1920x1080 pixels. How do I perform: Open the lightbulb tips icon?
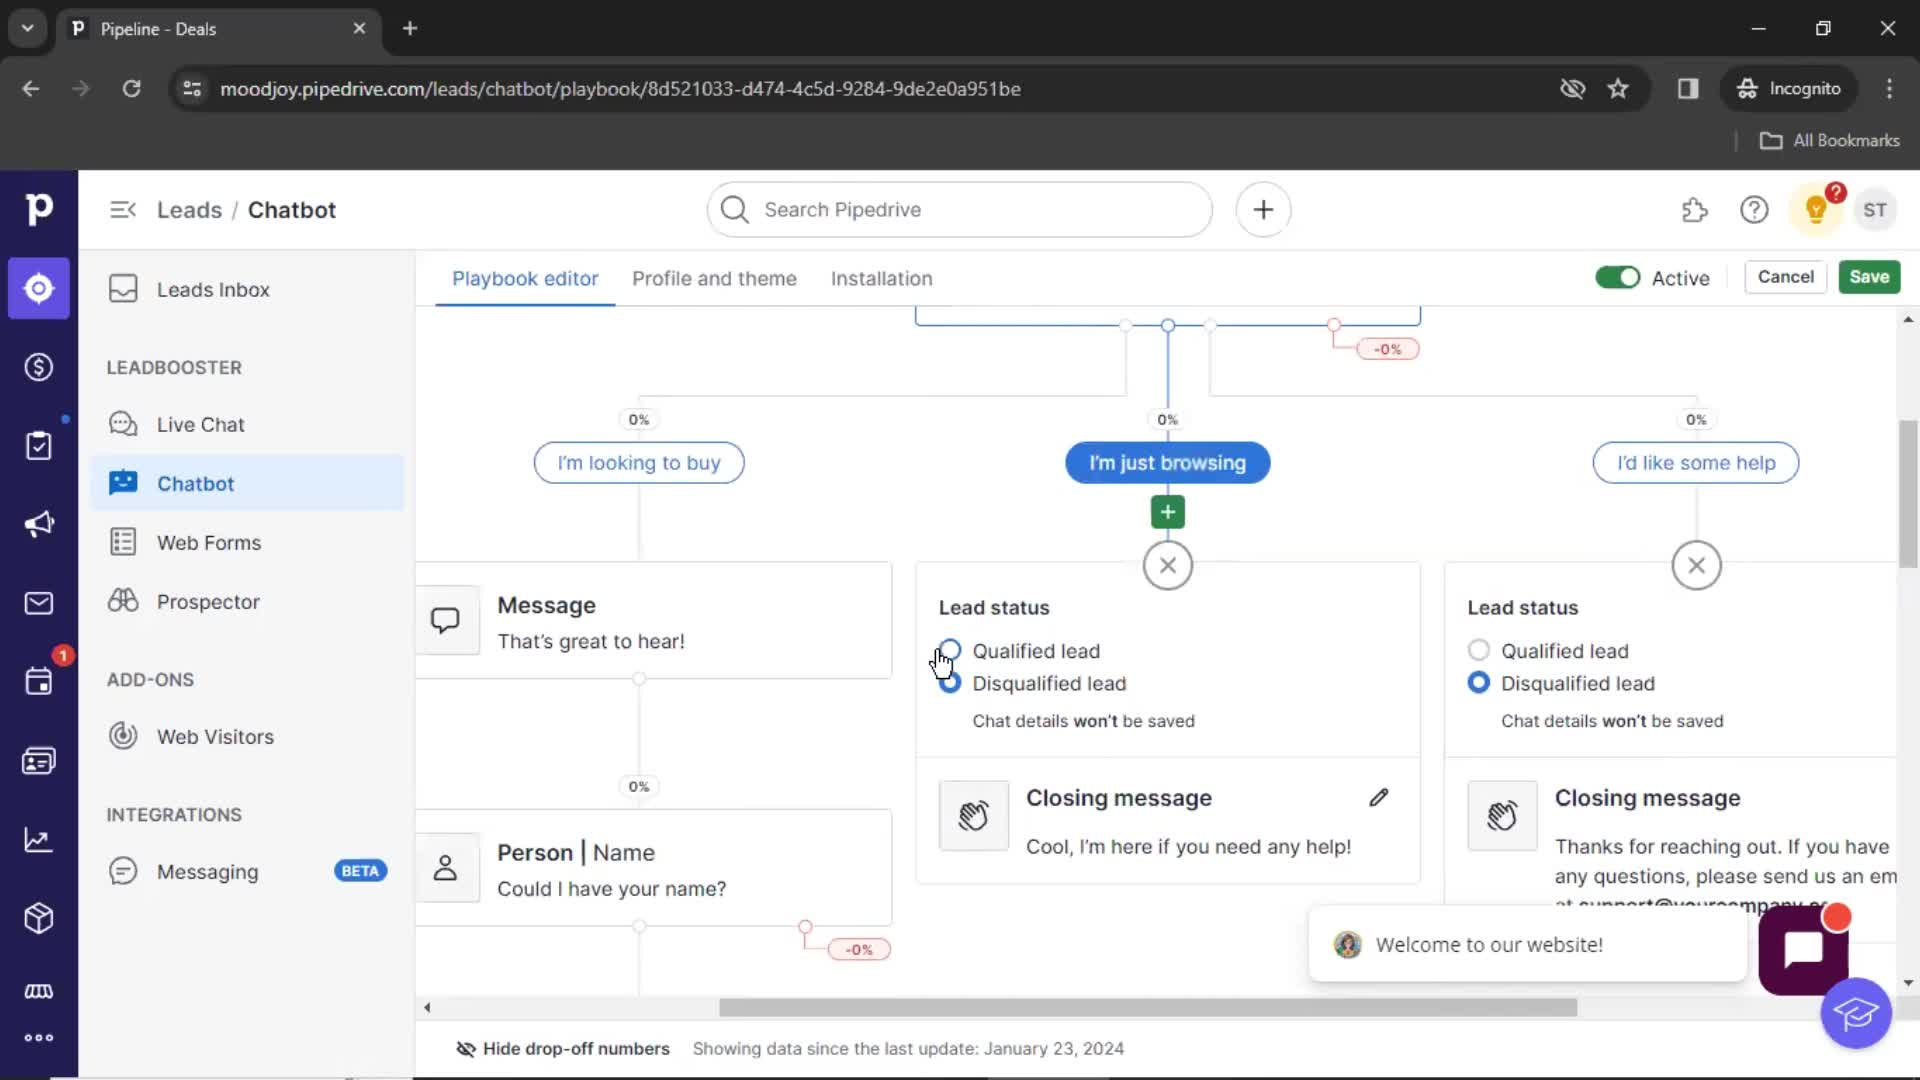coord(1816,210)
